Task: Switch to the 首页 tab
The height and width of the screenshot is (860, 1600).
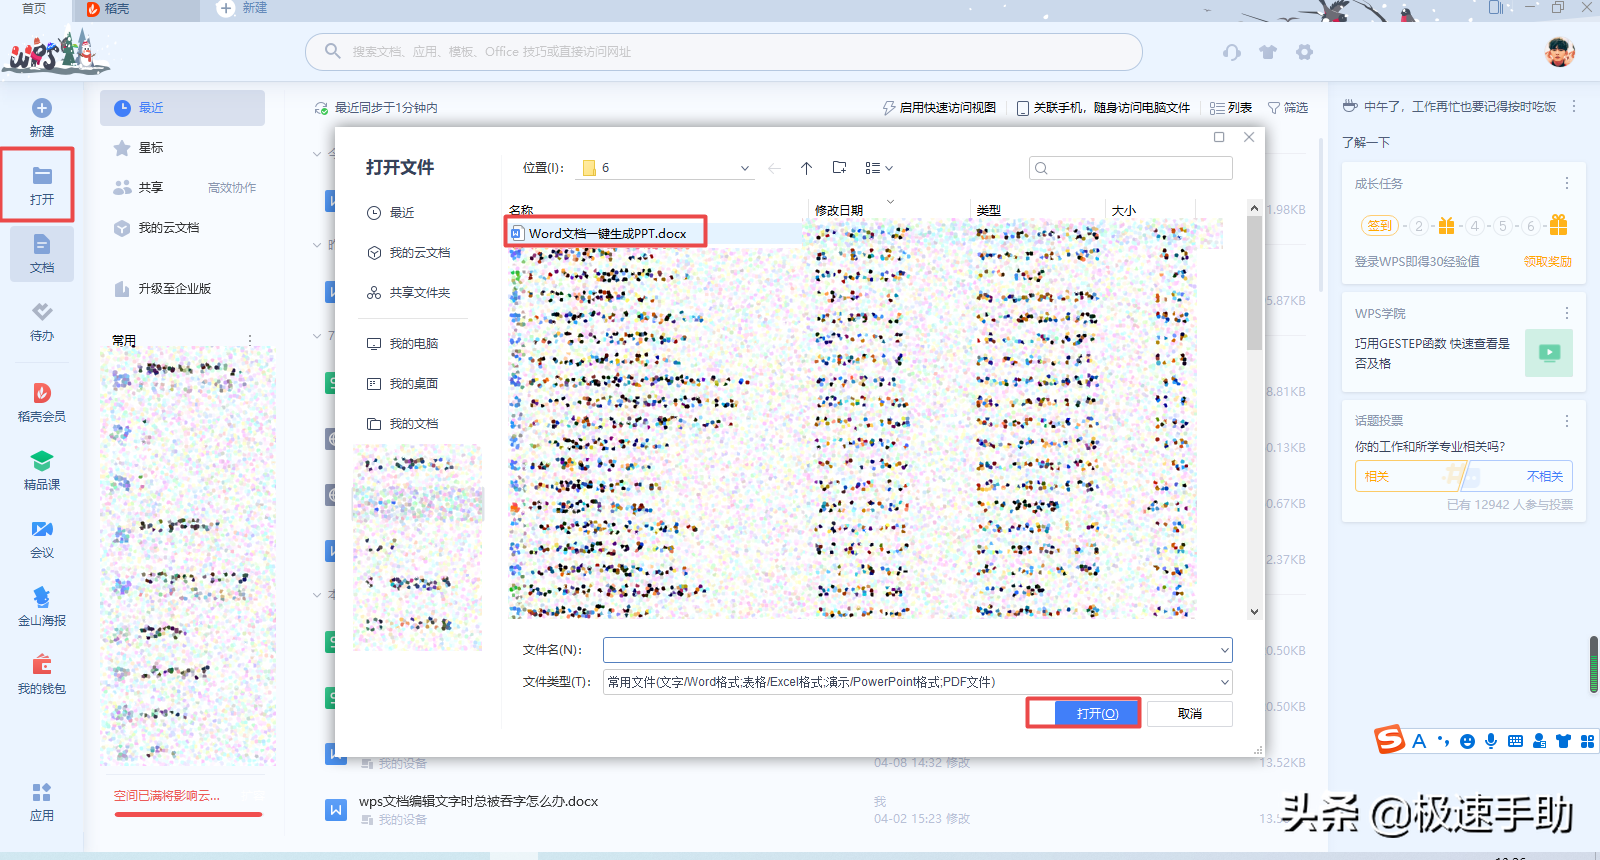Action: (x=34, y=9)
